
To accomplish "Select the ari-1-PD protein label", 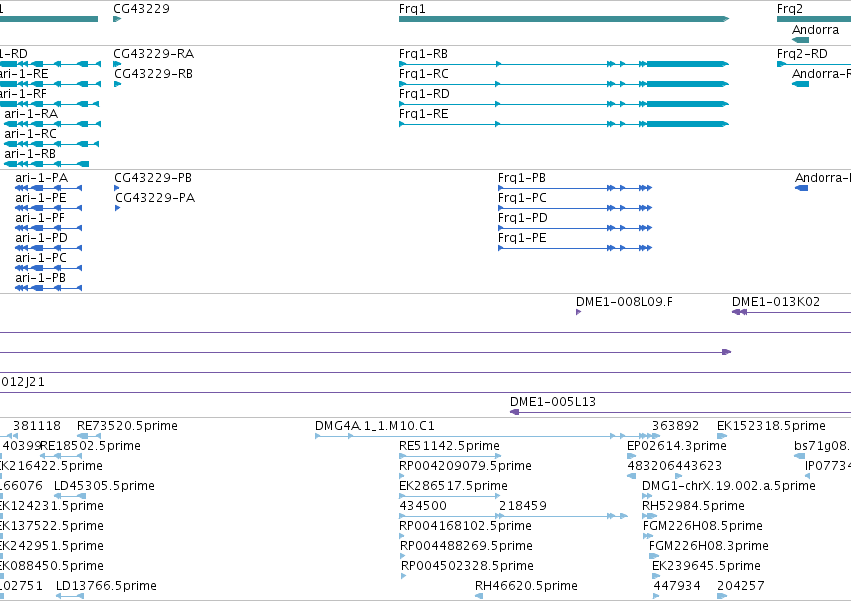I will click(x=42, y=238).
